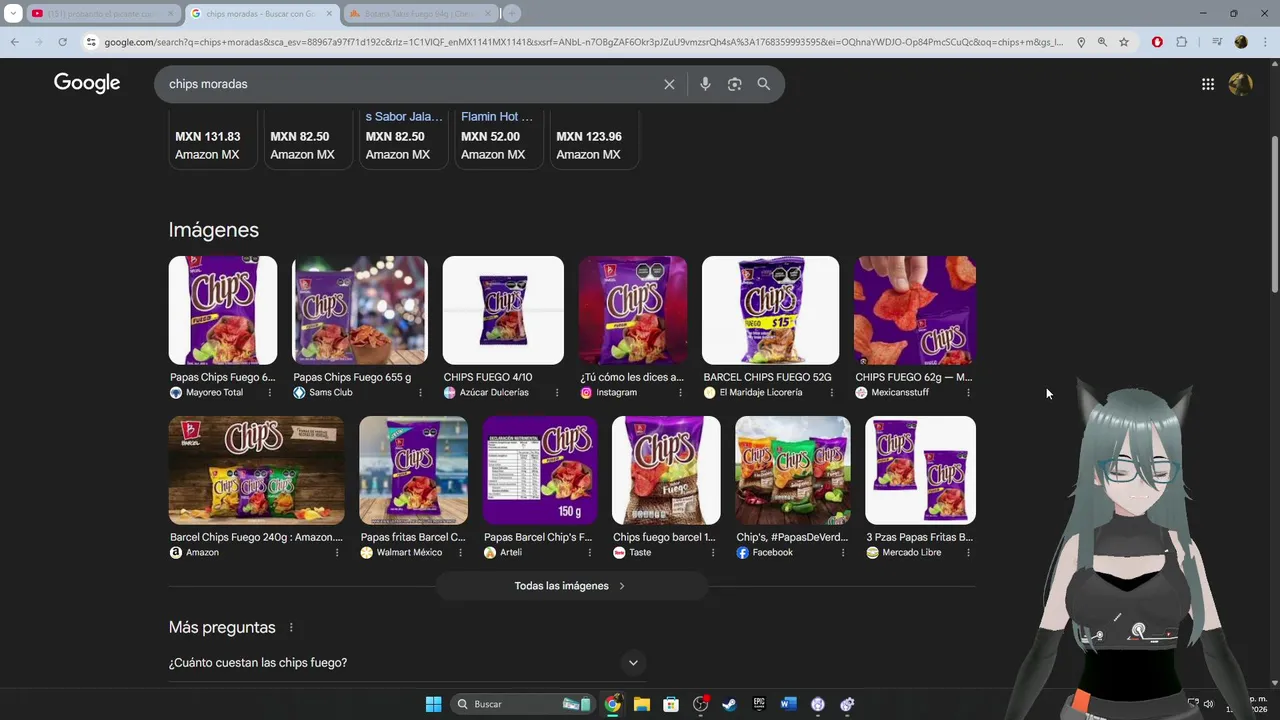
Task: Open more options for Mayoreo Total result
Action: [x=269, y=393]
